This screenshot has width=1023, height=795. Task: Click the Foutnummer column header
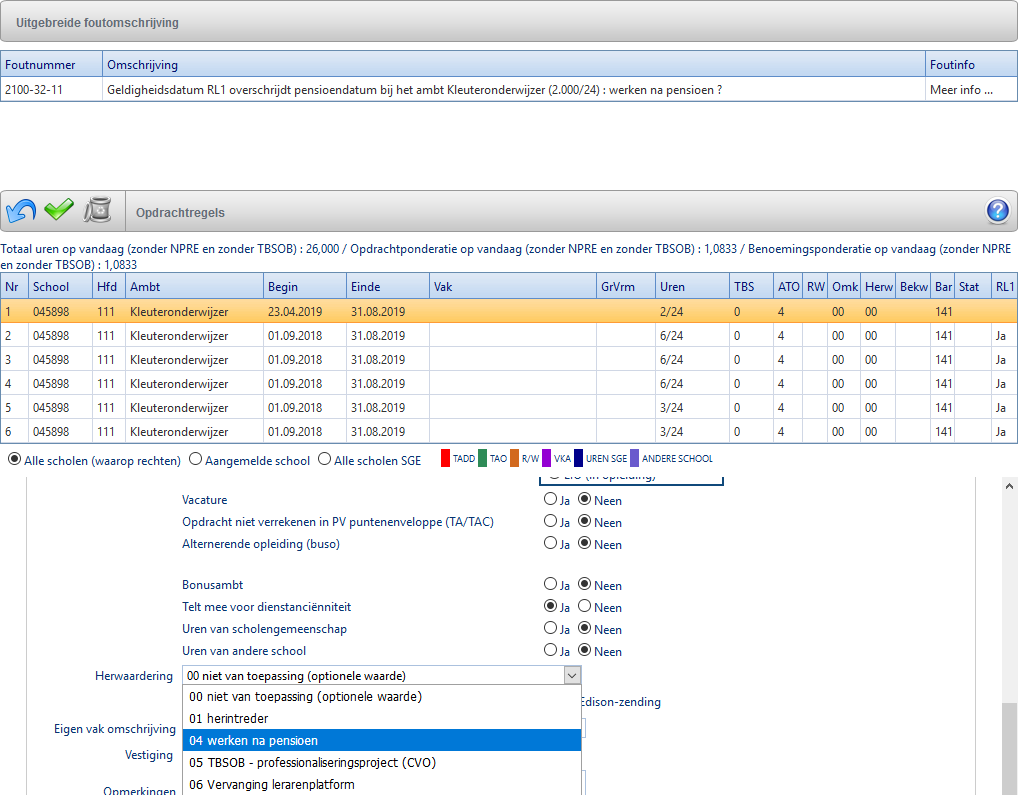(52, 65)
